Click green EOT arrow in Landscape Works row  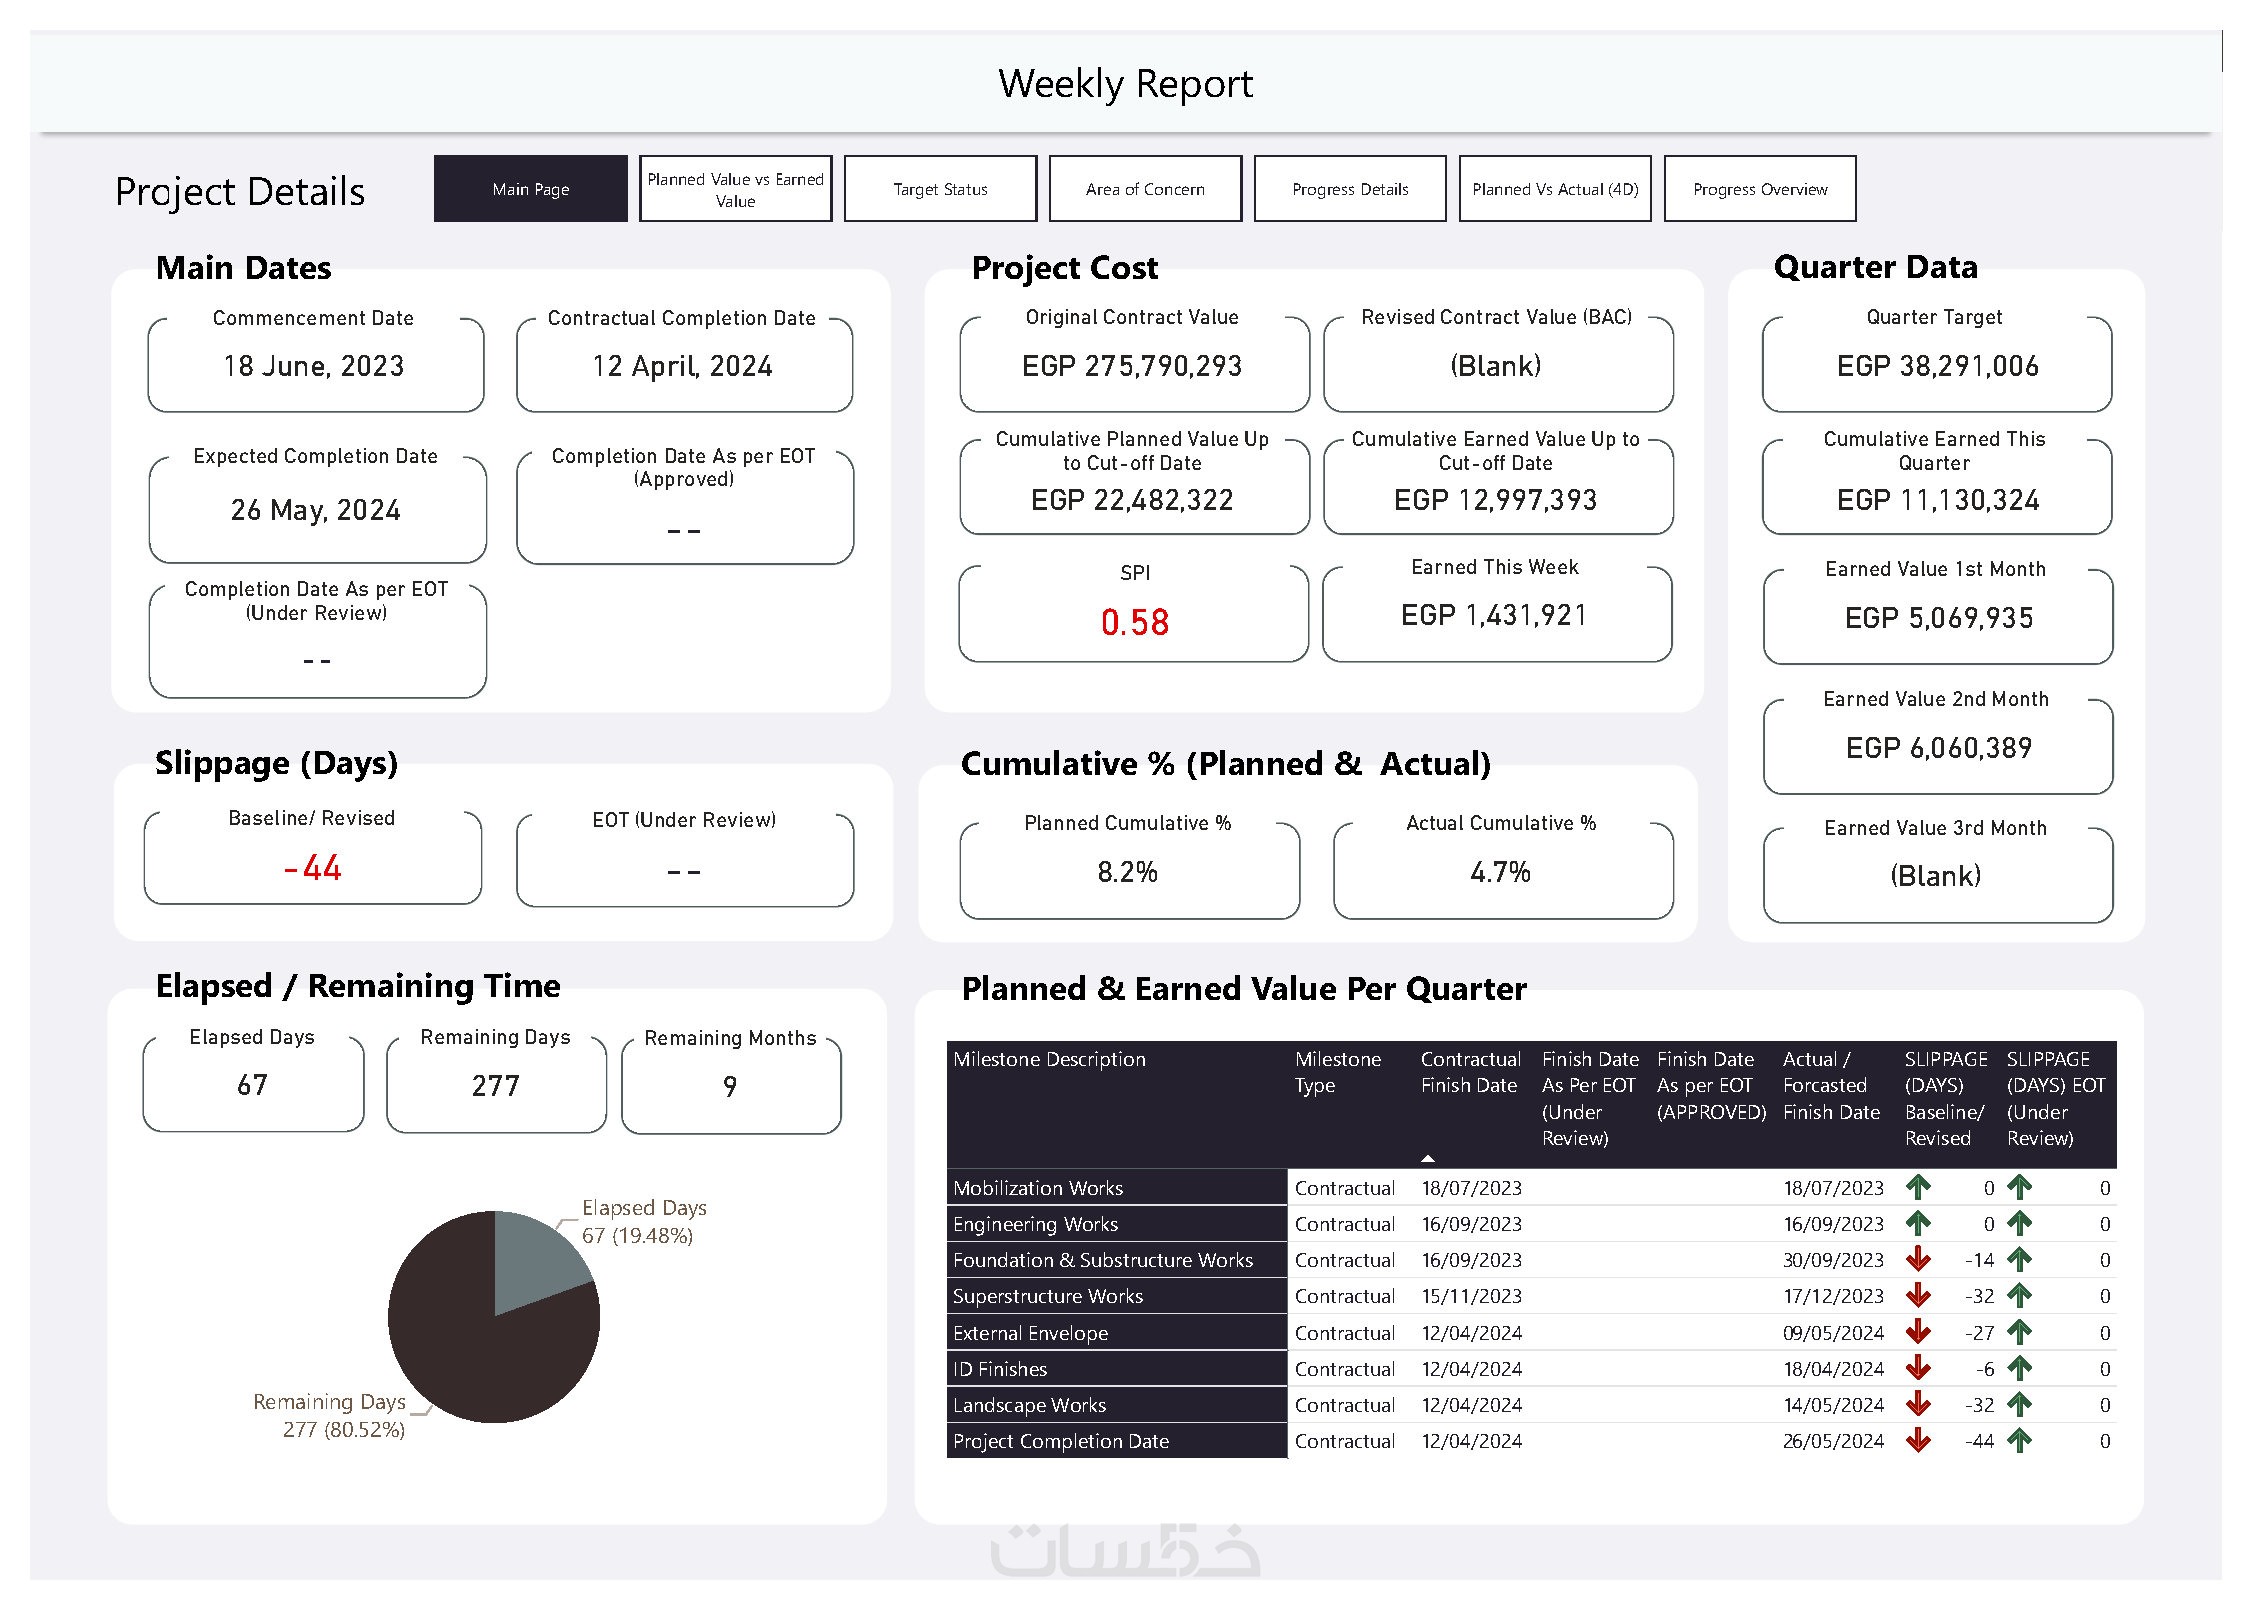pyautogui.click(x=2019, y=1405)
